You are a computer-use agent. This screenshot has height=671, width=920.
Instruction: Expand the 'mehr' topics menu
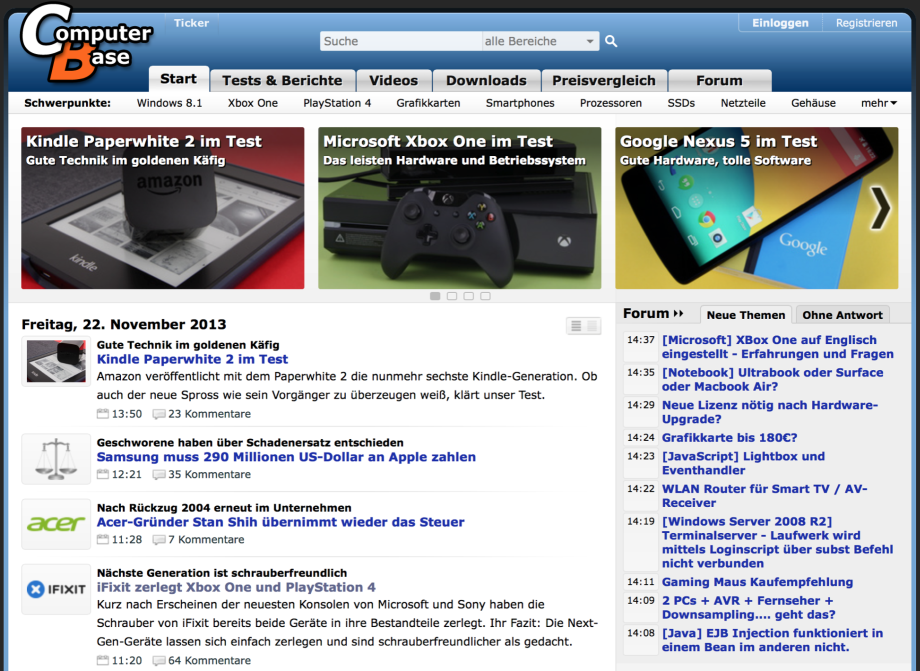pos(878,103)
